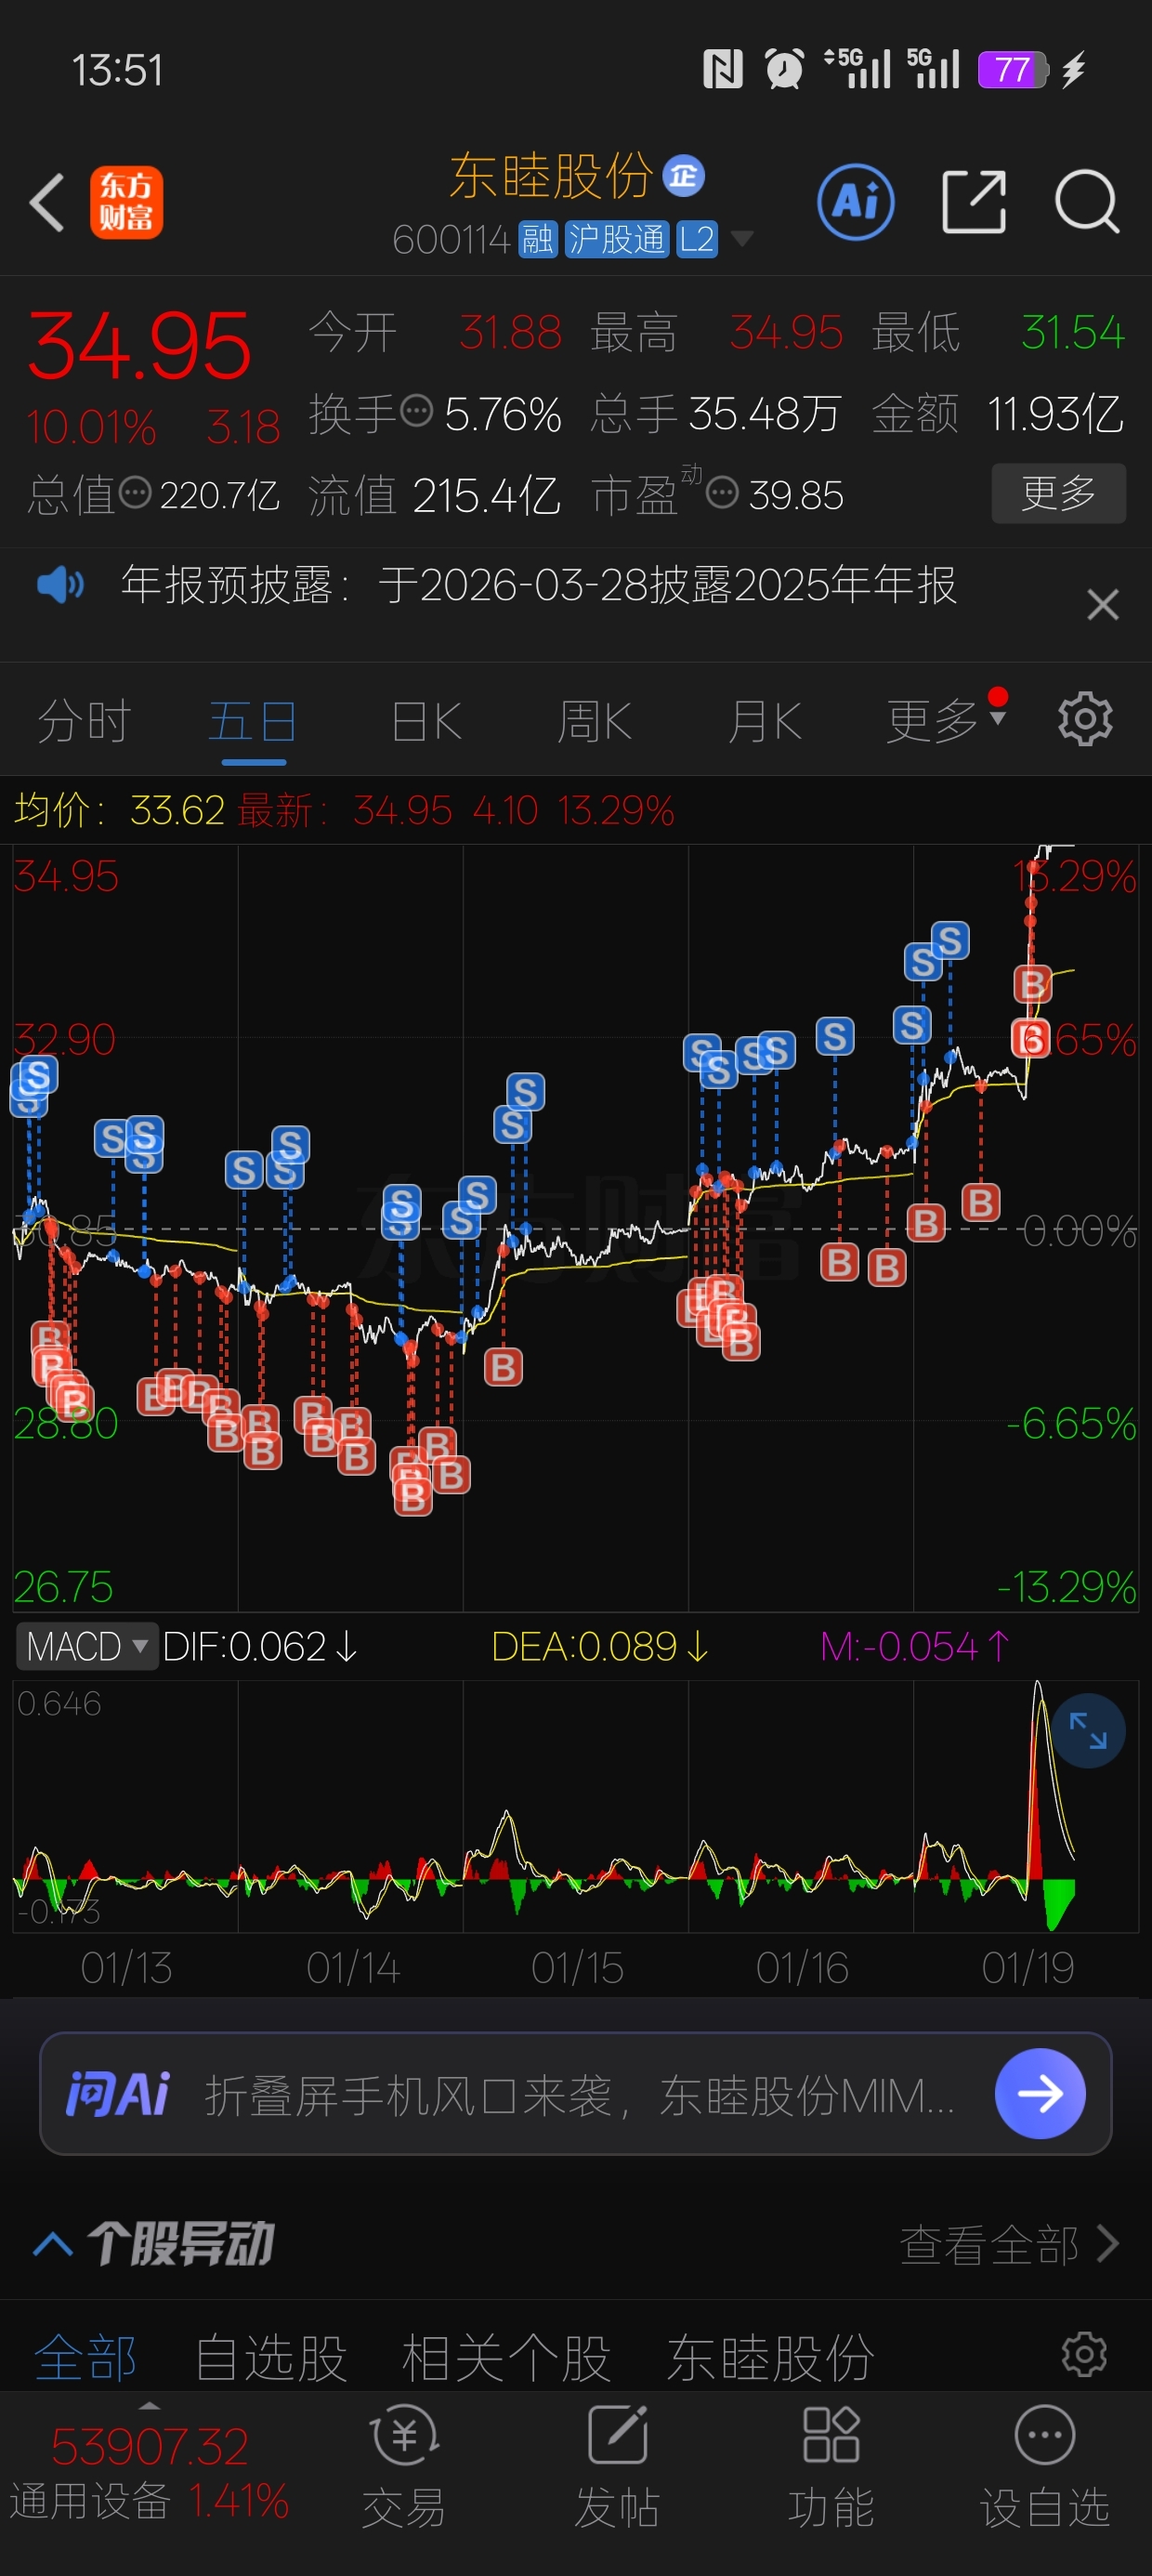Select the 相关个股 filter tab
The image size is (1152, 2576).
pos(506,2358)
